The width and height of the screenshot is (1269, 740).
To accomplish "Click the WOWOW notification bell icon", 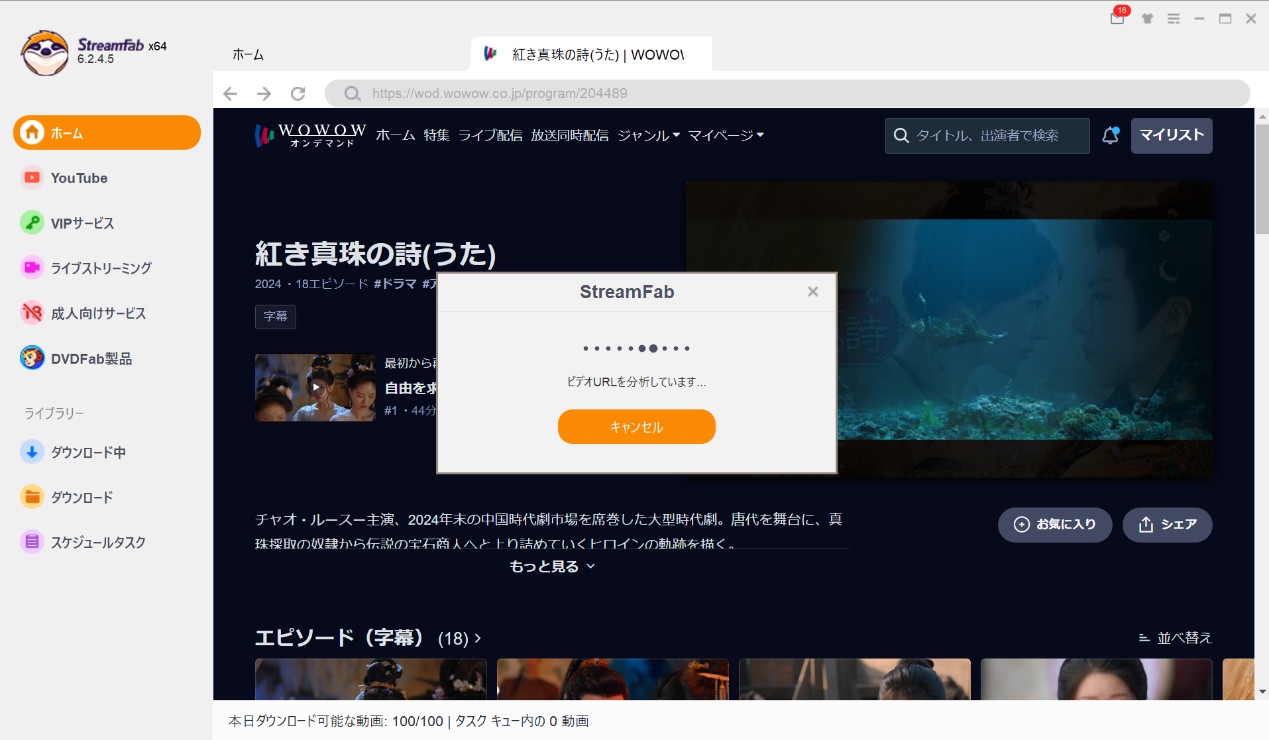I will click(1110, 135).
